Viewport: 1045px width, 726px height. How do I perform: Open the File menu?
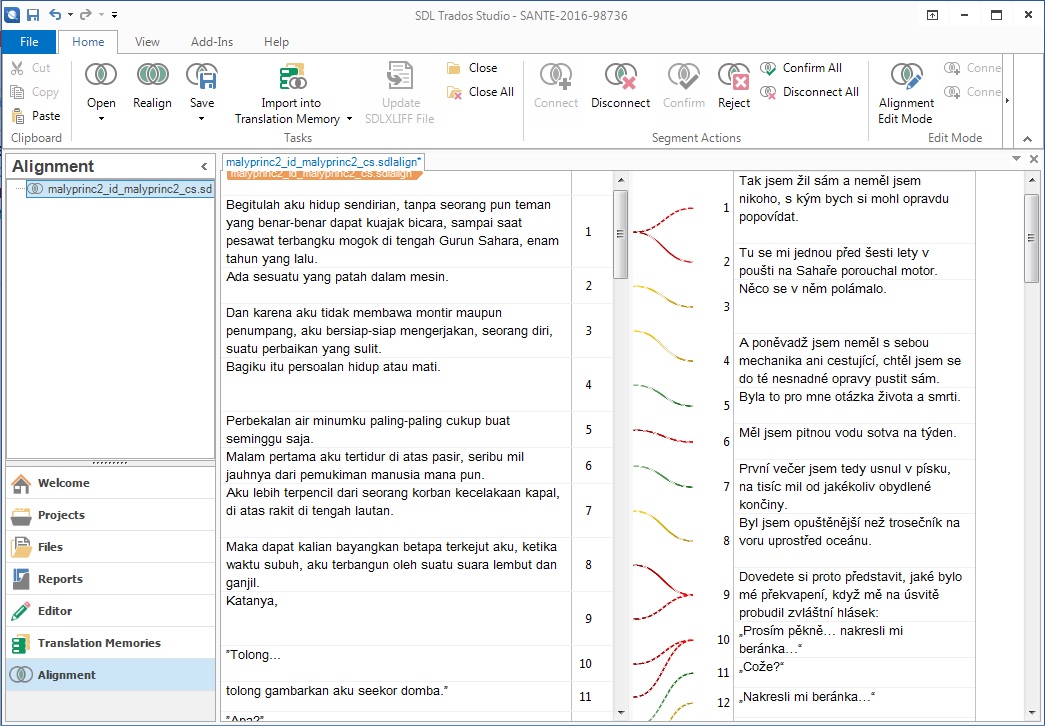tap(29, 42)
